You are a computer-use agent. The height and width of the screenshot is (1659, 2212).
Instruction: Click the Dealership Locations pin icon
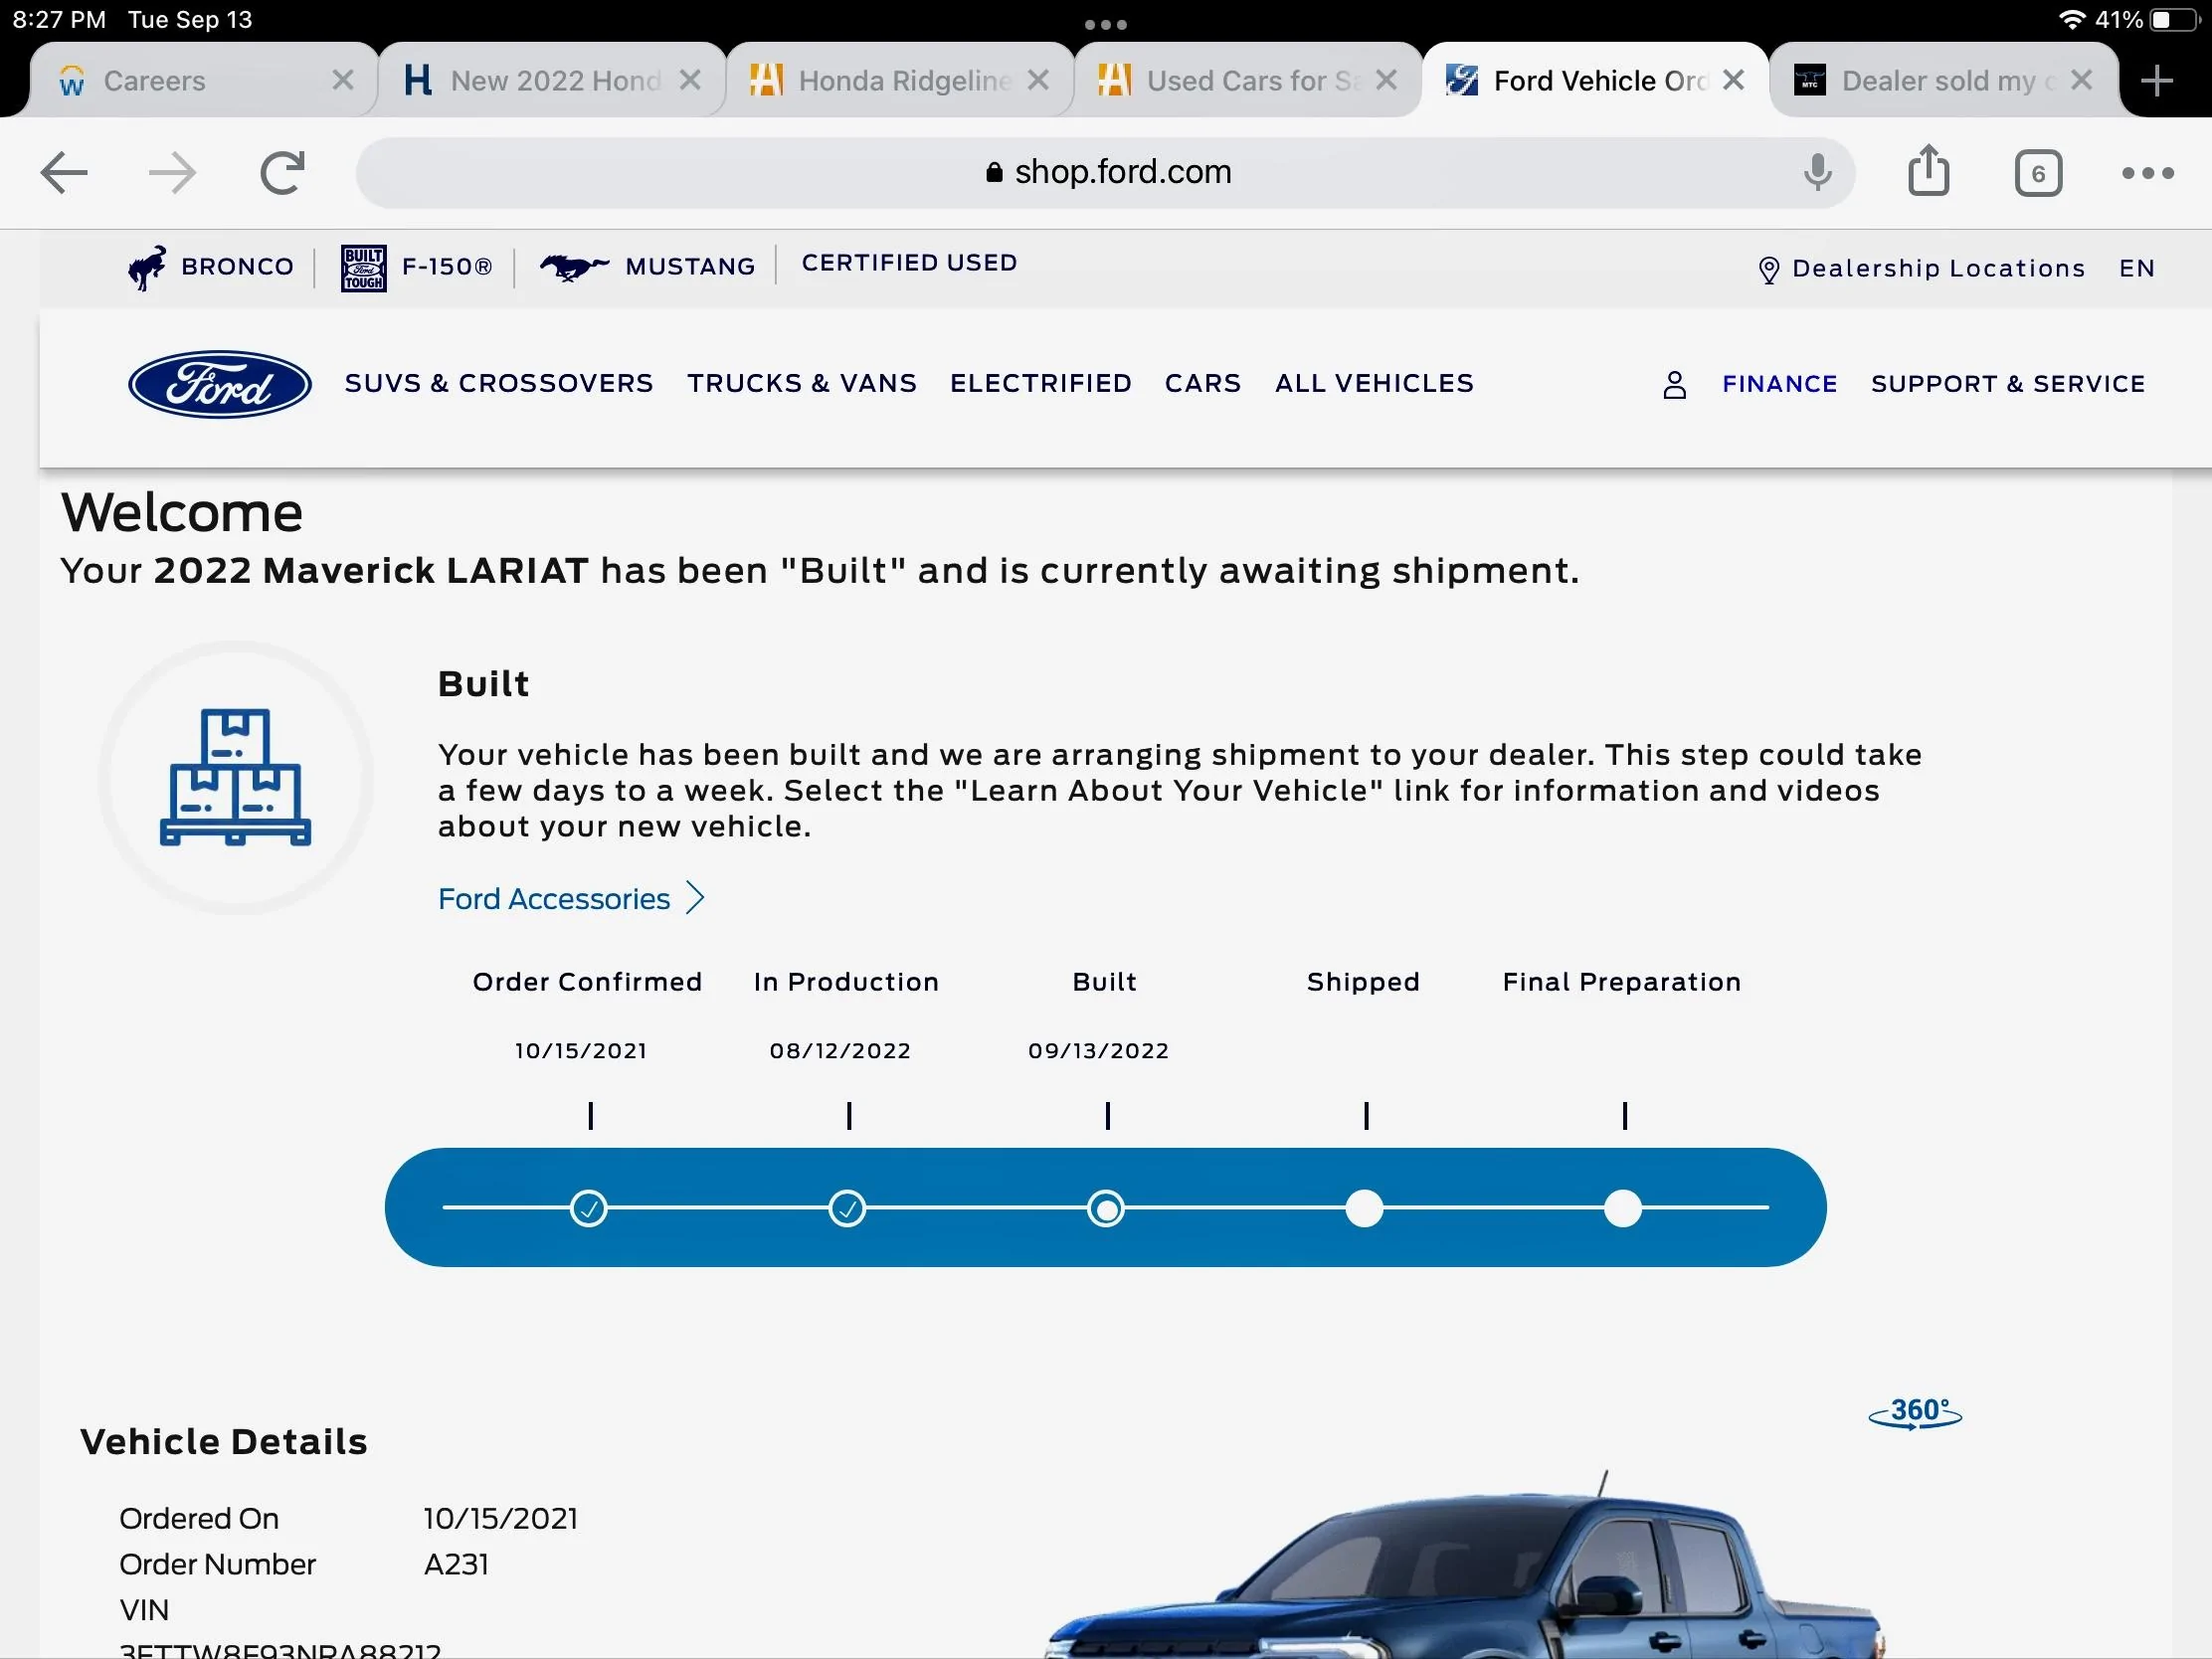point(1768,270)
